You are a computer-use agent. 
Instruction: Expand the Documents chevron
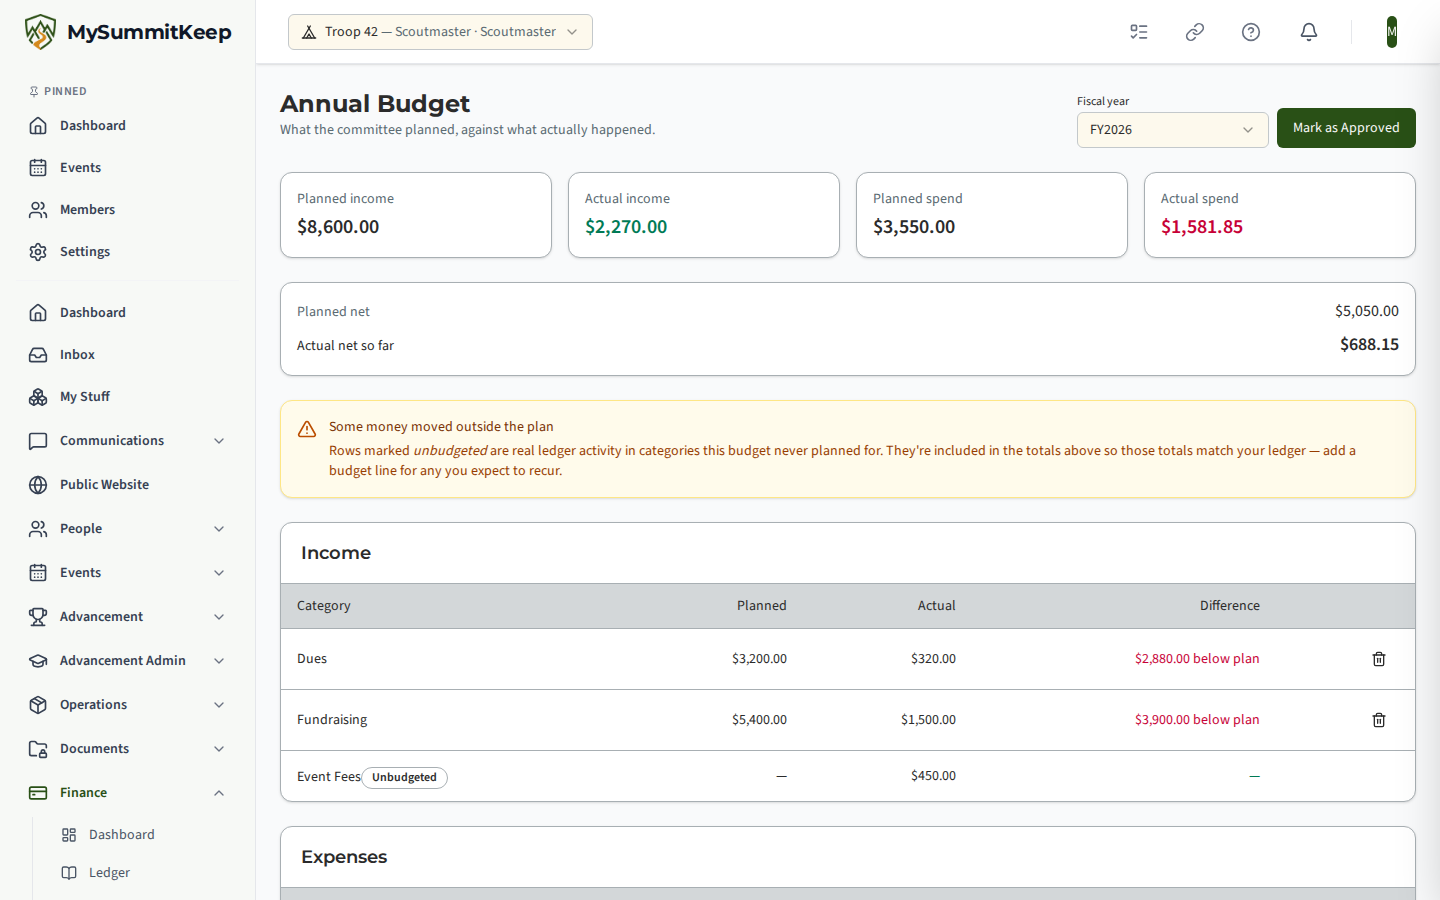pyautogui.click(x=219, y=749)
